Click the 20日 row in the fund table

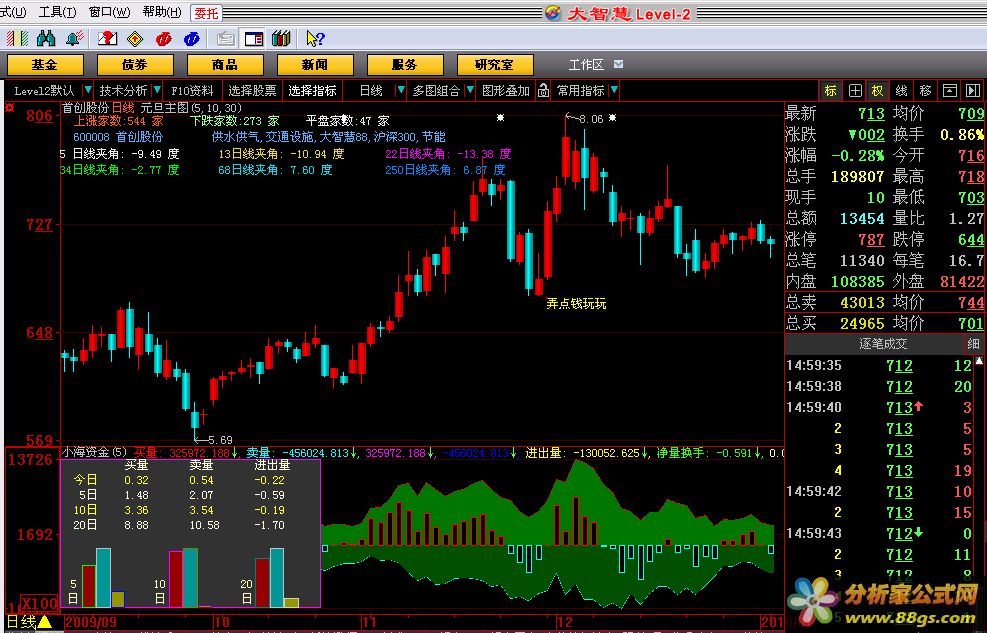(179, 525)
